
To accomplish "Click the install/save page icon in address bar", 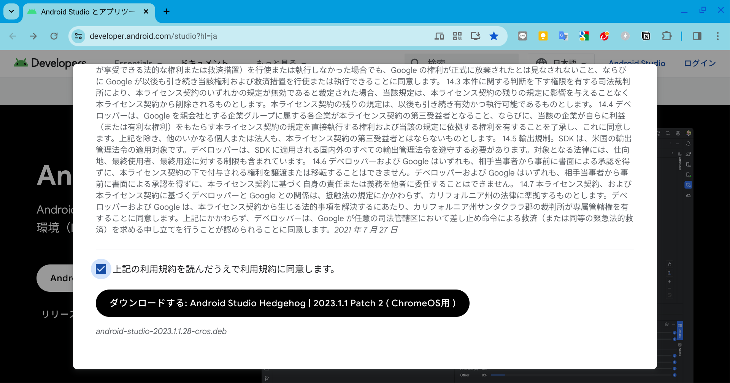I will [475, 36].
